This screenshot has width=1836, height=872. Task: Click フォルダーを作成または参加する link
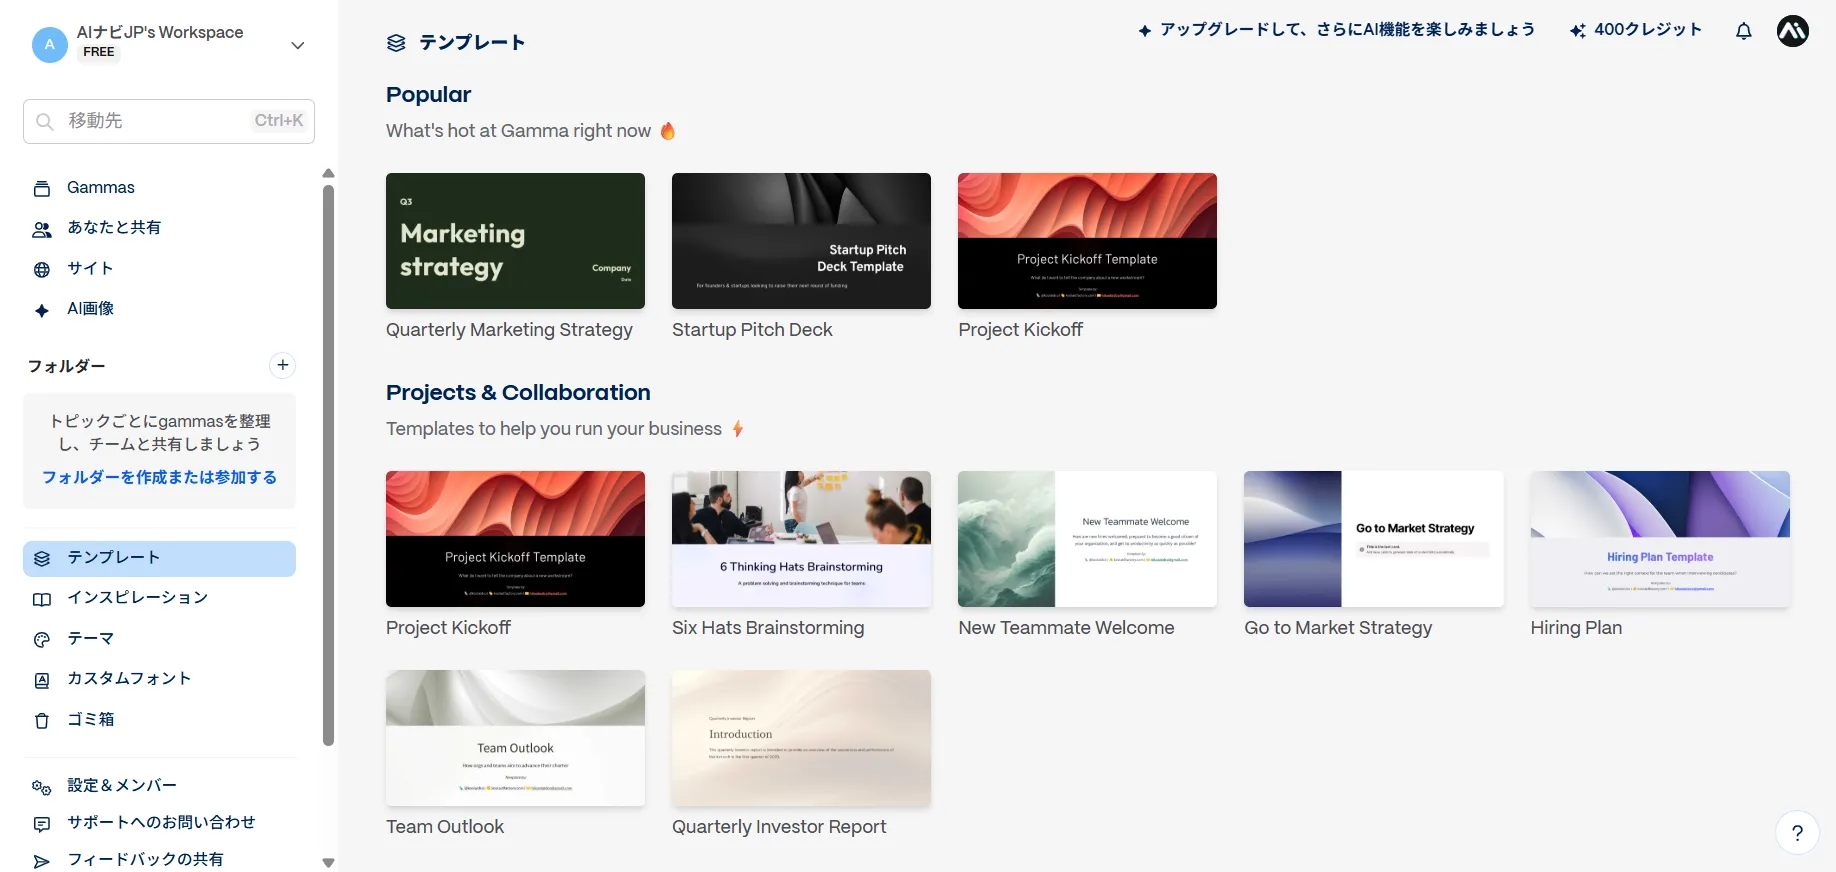(x=159, y=478)
